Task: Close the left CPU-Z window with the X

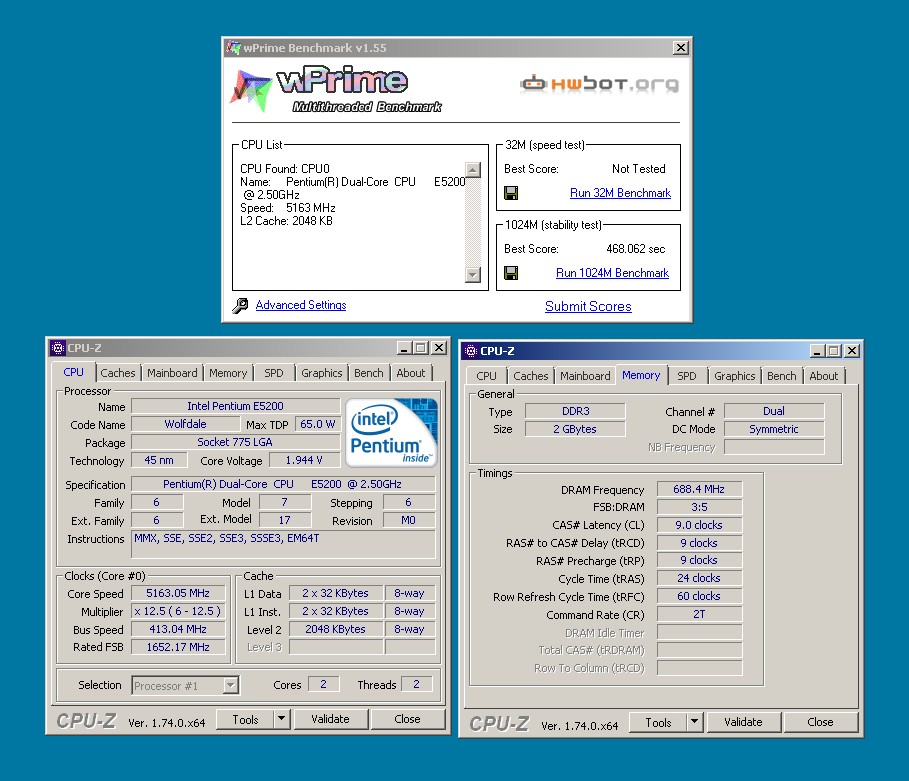Action: point(439,348)
